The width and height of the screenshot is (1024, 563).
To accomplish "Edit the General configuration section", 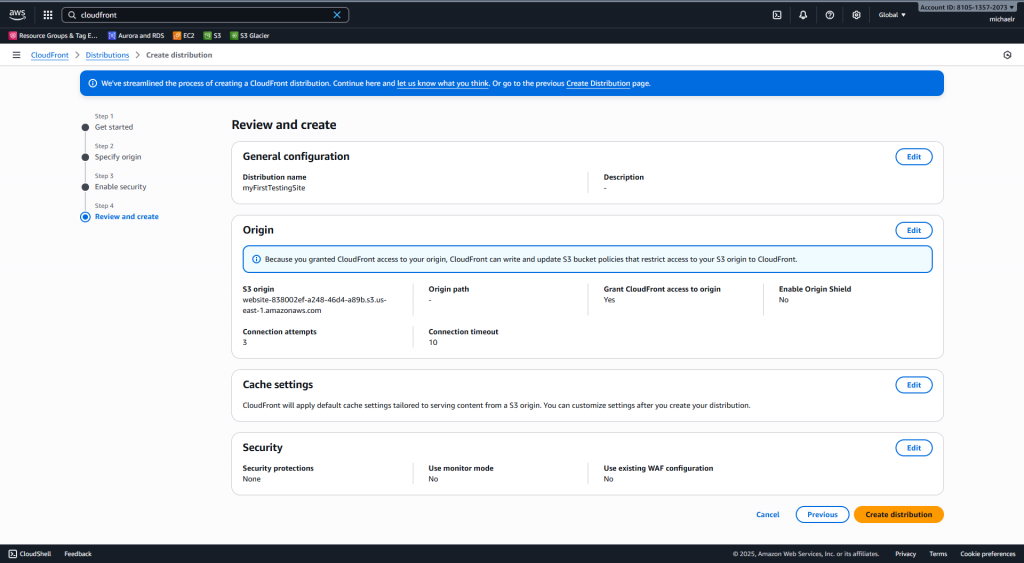I will pyautogui.click(x=914, y=157).
